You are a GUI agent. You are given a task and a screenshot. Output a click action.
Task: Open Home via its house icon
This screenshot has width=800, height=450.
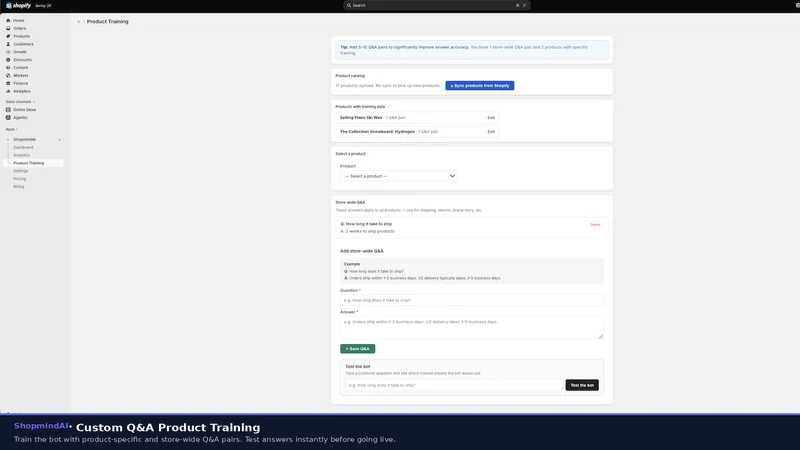tap(8, 20)
